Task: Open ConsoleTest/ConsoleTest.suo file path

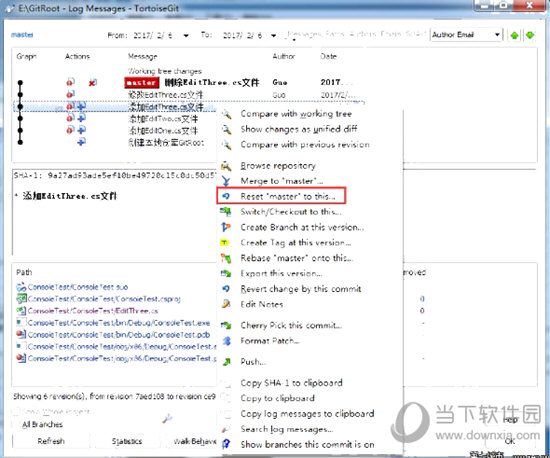Action: point(78,287)
